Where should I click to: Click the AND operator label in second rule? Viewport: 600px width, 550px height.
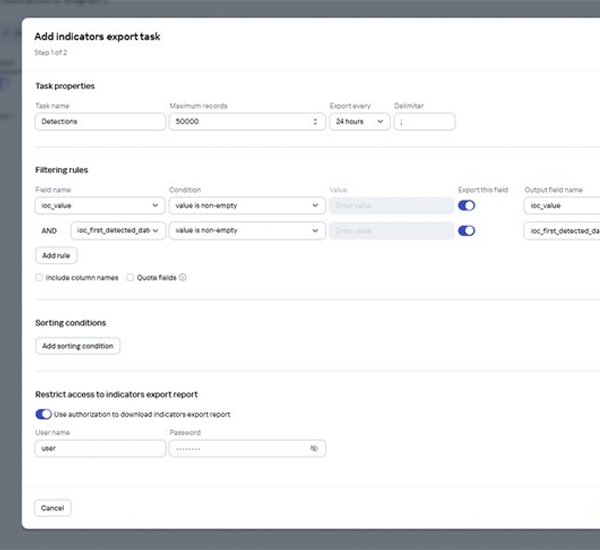49,231
